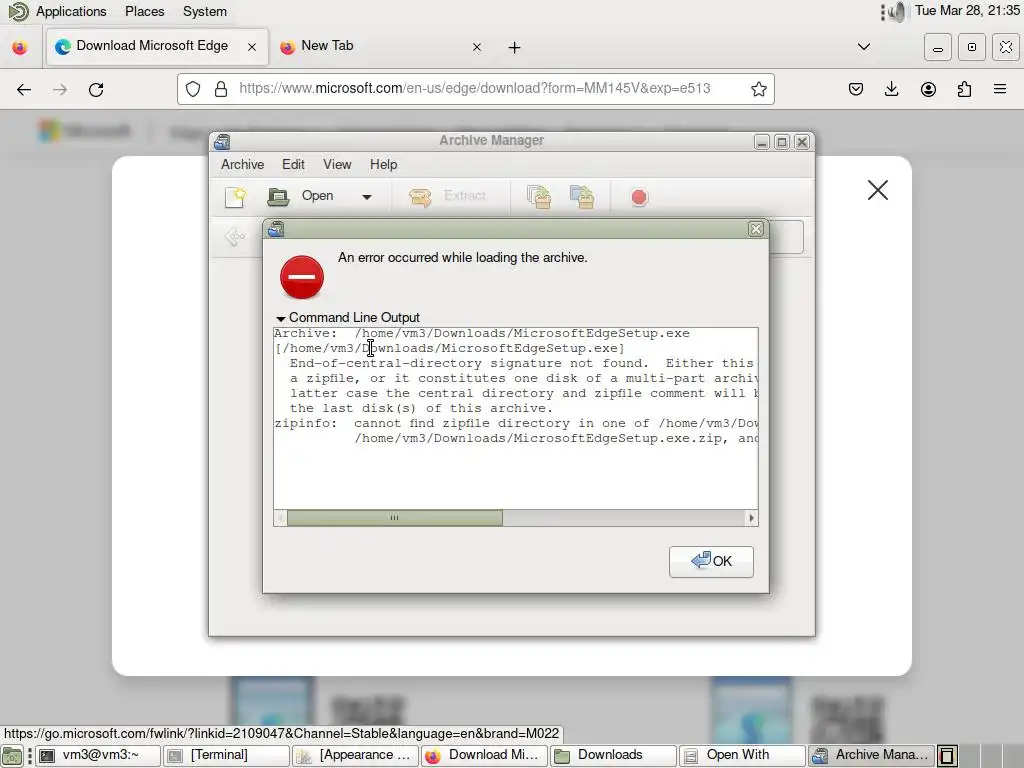Close the Download Microsoft Edge tab
This screenshot has height=768, width=1024.
(252, 47)
